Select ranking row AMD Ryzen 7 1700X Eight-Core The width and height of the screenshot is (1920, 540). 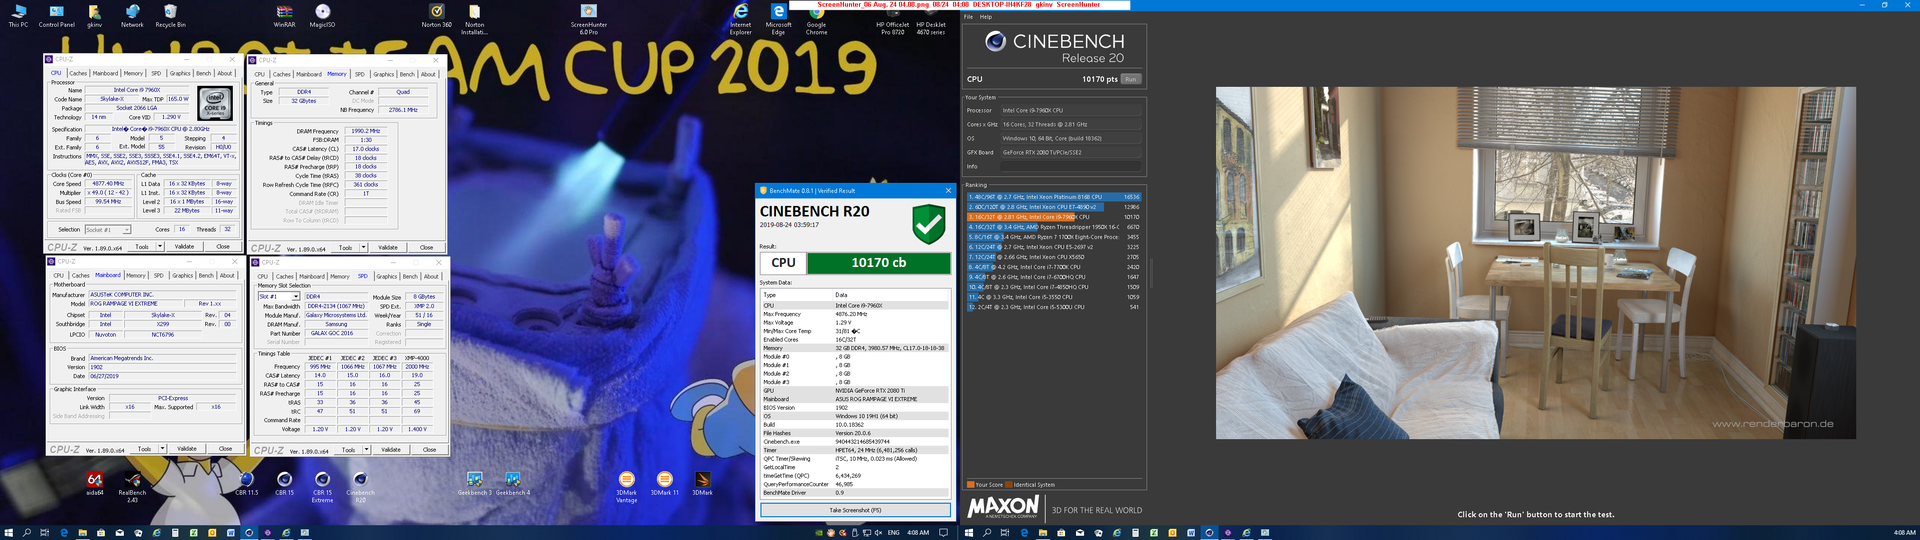1053,237
